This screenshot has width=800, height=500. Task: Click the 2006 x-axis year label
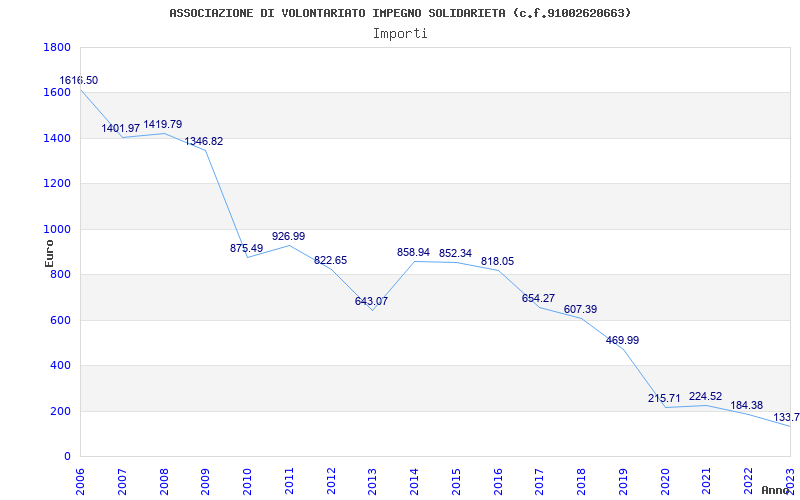pyautogui.click(x=81, y=481)
